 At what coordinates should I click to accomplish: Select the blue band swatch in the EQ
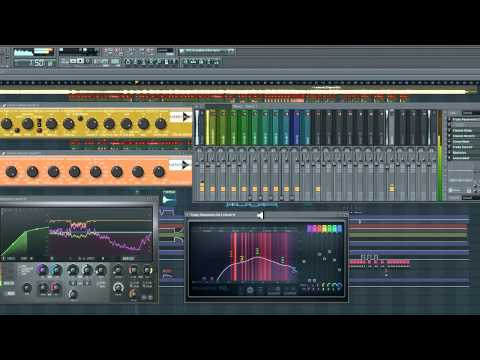click(339, 228)
